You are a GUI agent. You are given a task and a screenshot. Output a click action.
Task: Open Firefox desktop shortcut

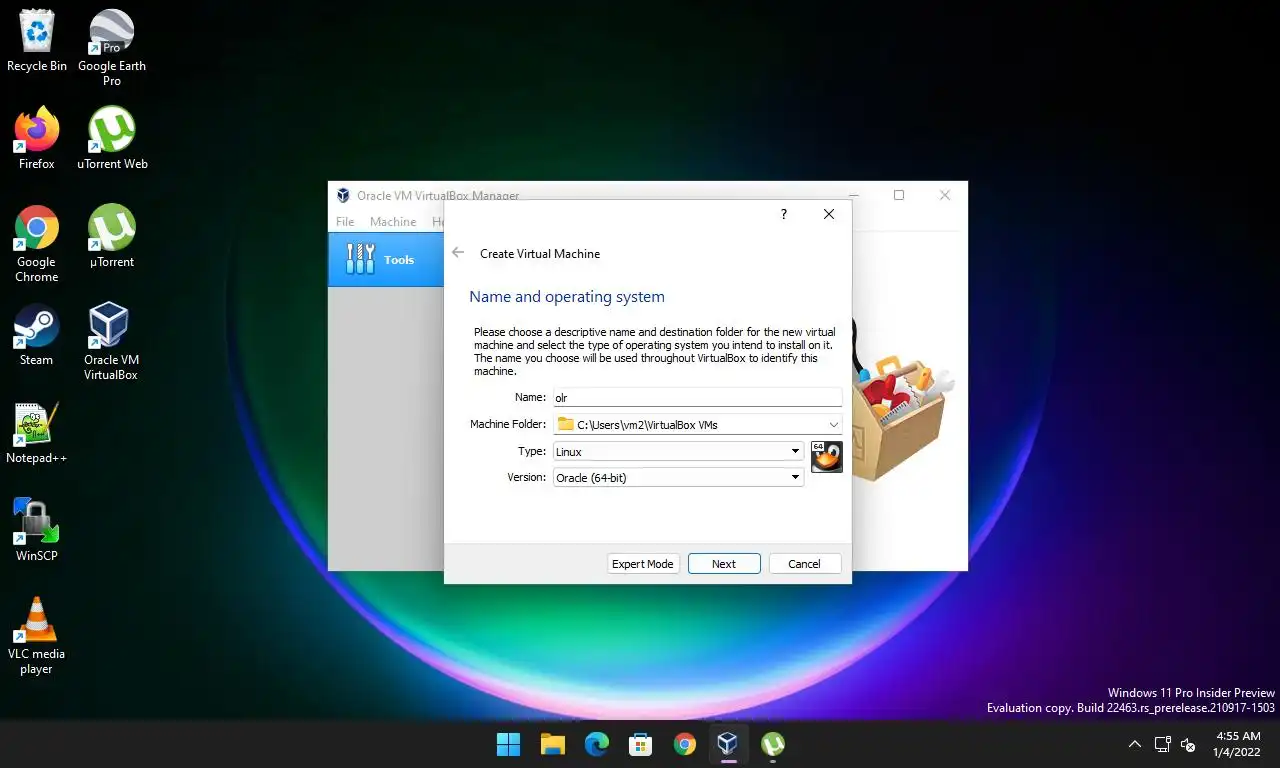click(37, 139)
